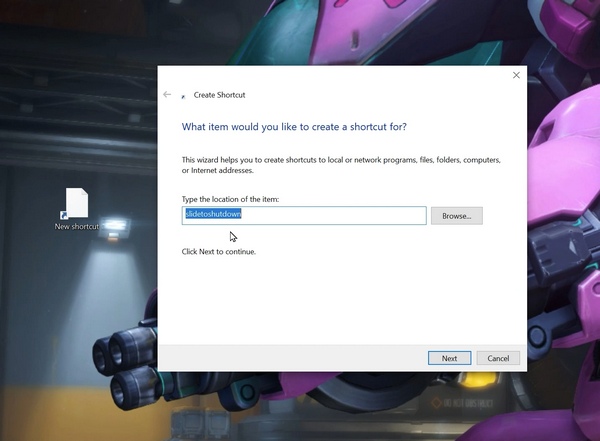
Task: Click the shortcut icon beside Create Shortcut title
Action: point(183,96)
